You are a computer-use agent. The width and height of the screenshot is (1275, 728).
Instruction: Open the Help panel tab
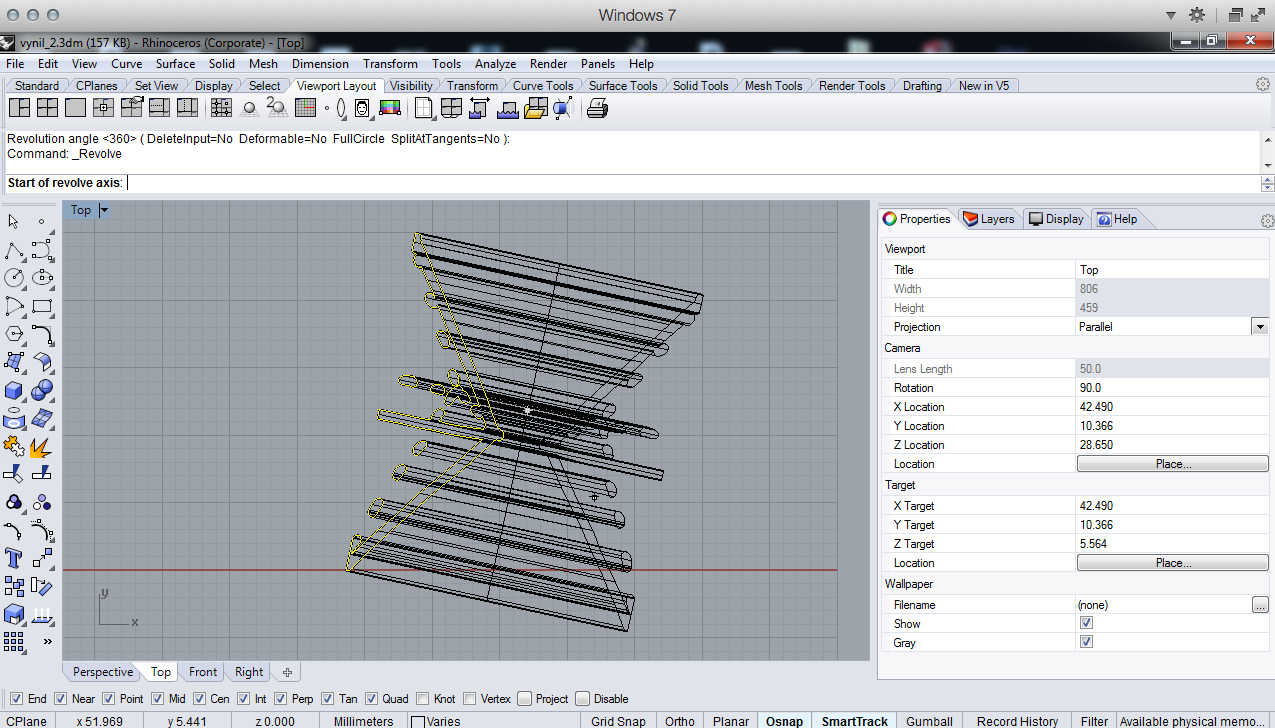point(1116,219)
